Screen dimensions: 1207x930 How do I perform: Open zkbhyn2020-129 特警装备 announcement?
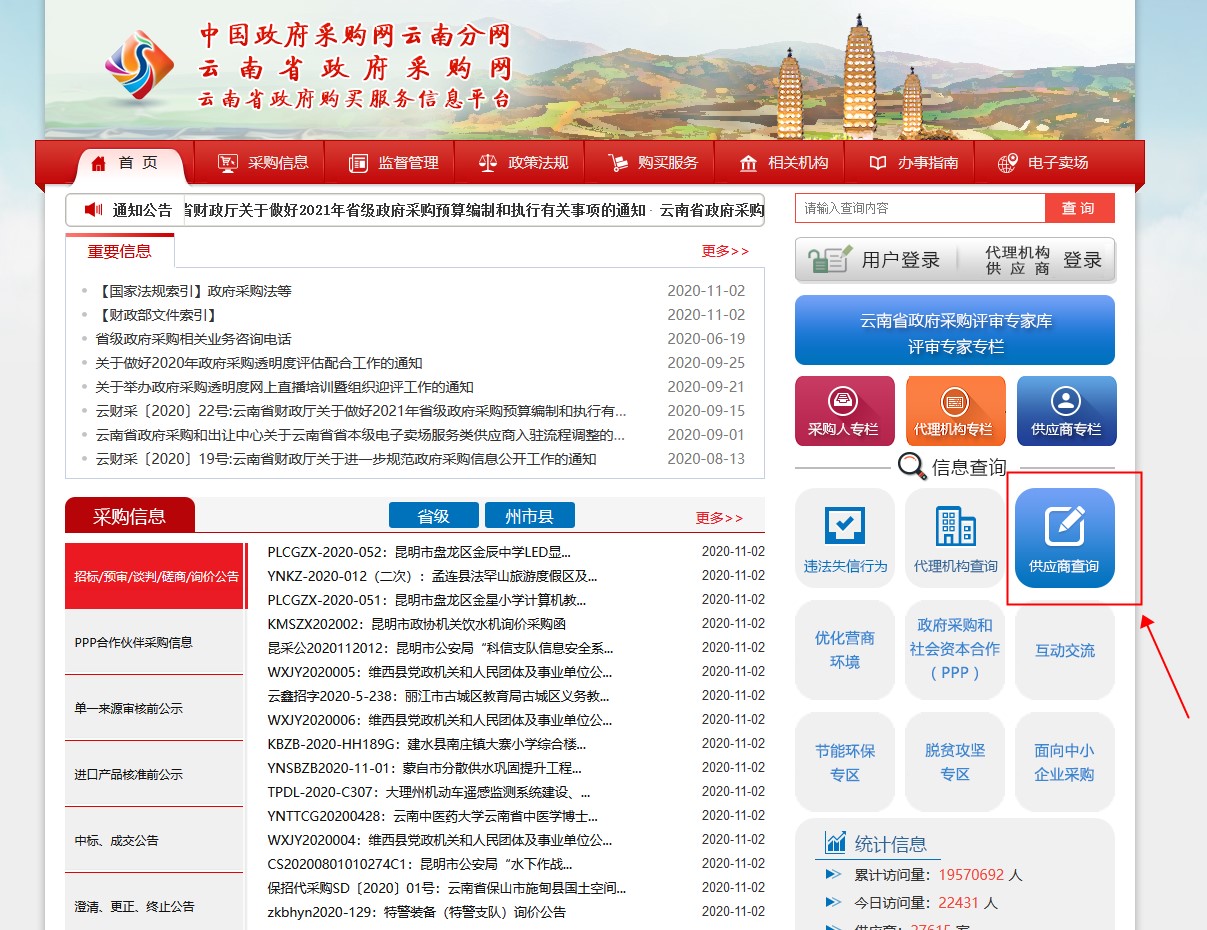coord(416,912)
